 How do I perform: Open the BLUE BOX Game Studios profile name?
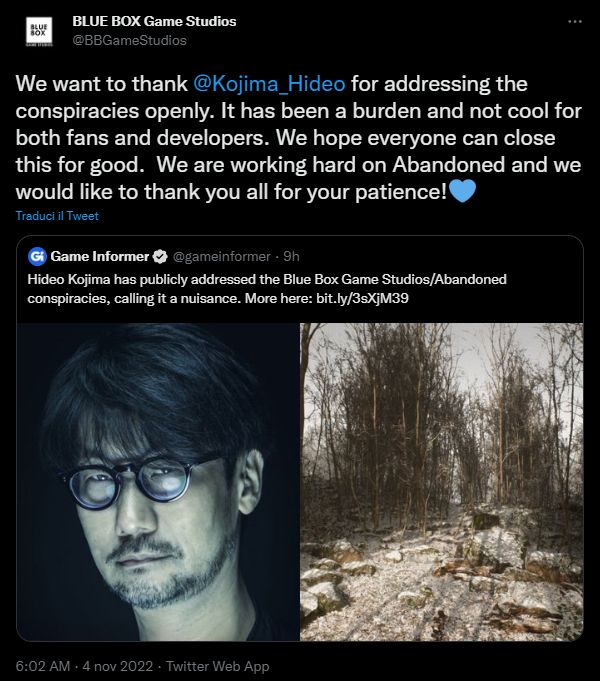pyautogui.click(x=154, y=21)
